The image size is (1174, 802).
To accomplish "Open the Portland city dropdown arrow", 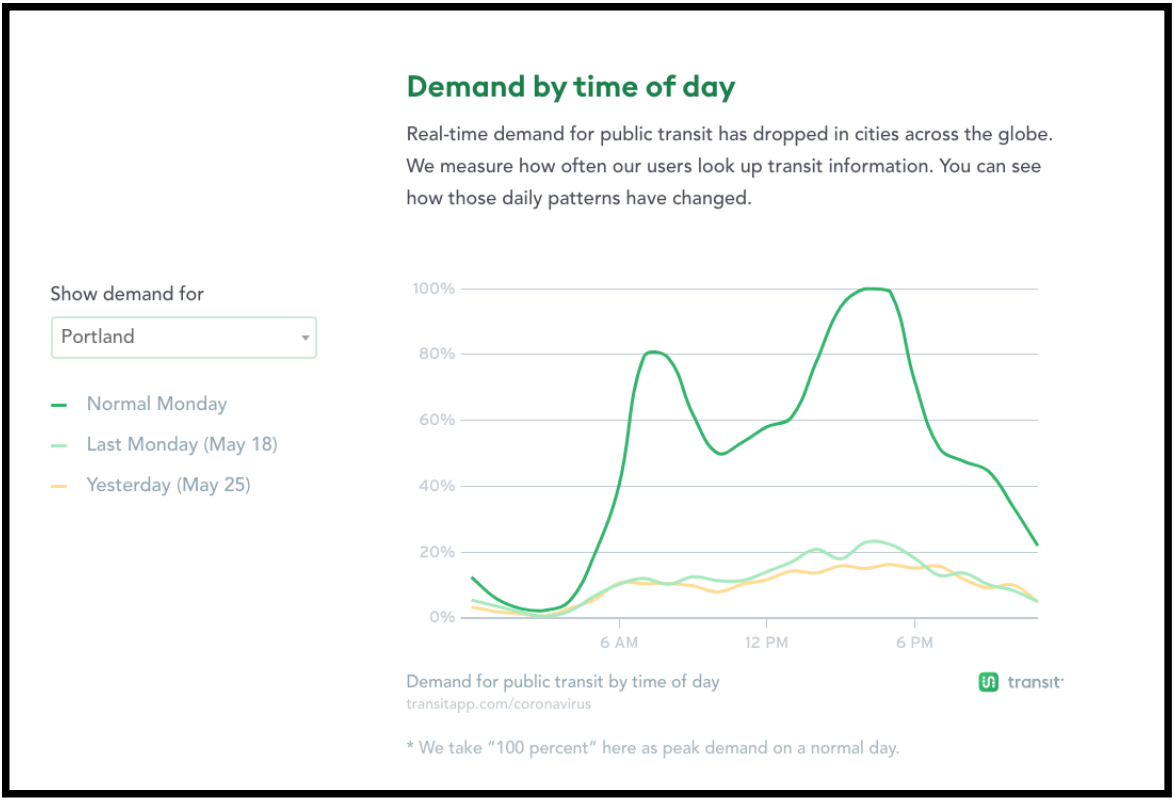I will (x=305, y=338).
